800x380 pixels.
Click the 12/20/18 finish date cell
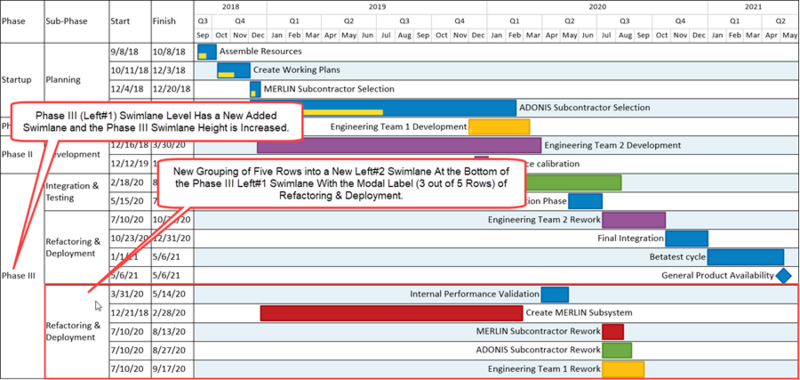(172, 89)
